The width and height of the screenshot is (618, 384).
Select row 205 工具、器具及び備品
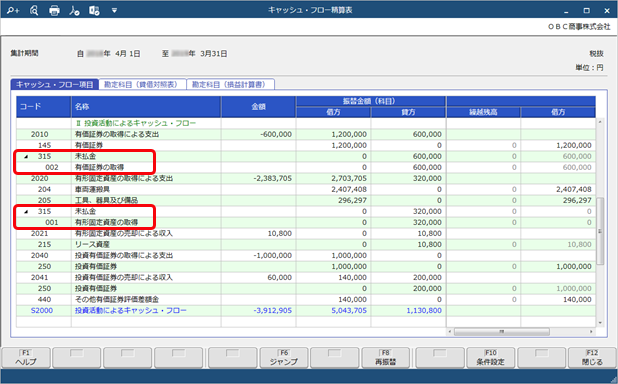click(306, 201)
